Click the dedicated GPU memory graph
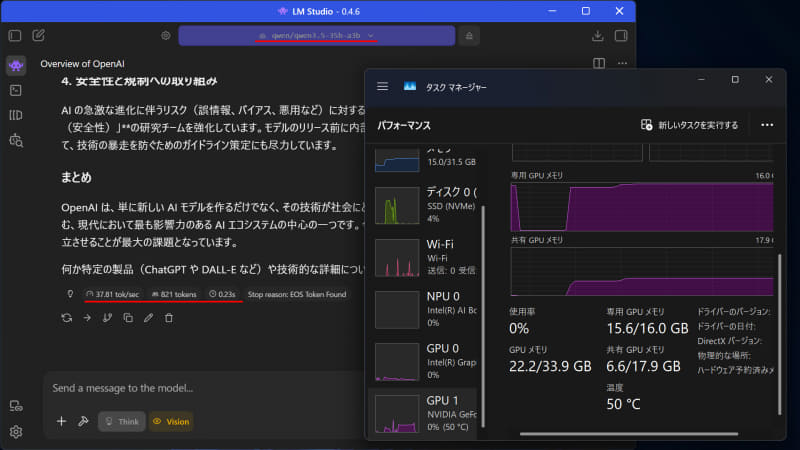The image size is (800, 450). (x=642, y=207)
